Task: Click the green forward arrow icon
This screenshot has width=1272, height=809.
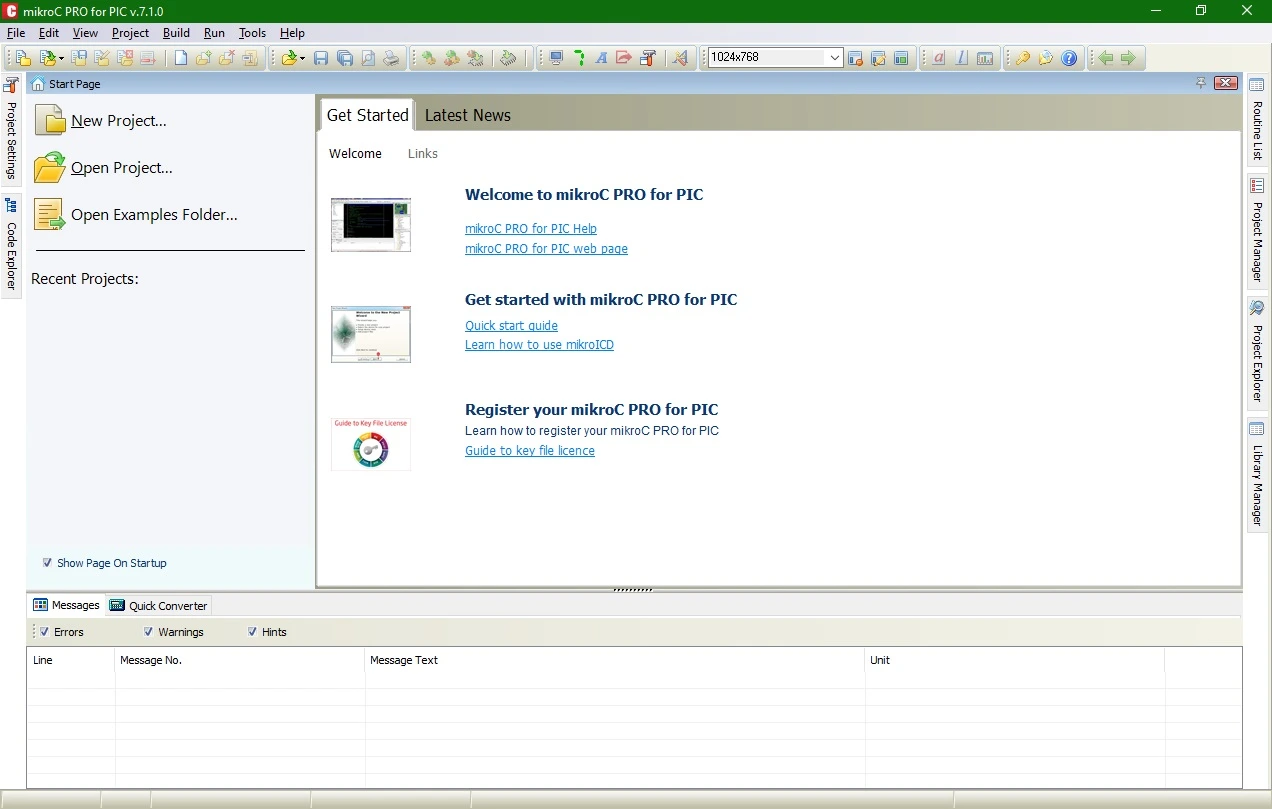Action: coord(1128,58)
